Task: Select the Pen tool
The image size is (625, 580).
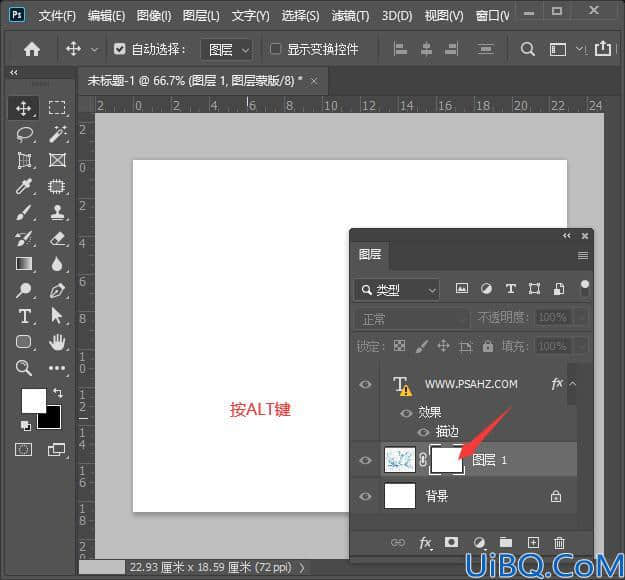Action: 57,290
